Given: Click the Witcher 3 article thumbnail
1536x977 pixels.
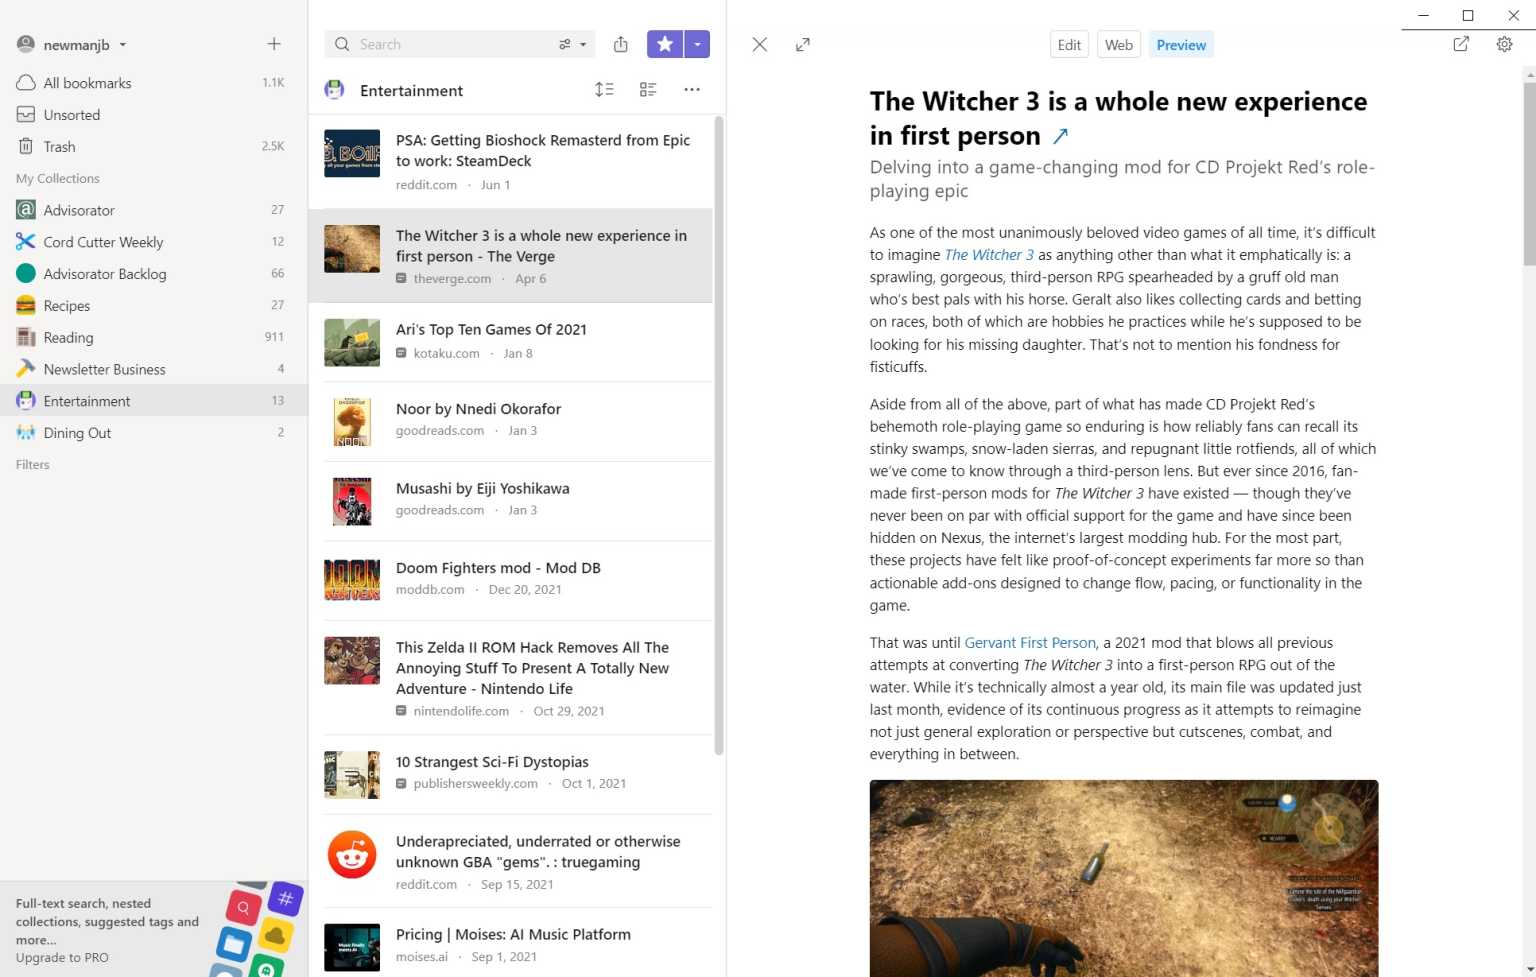Looking at the screenshot, I should pos(351,247).
